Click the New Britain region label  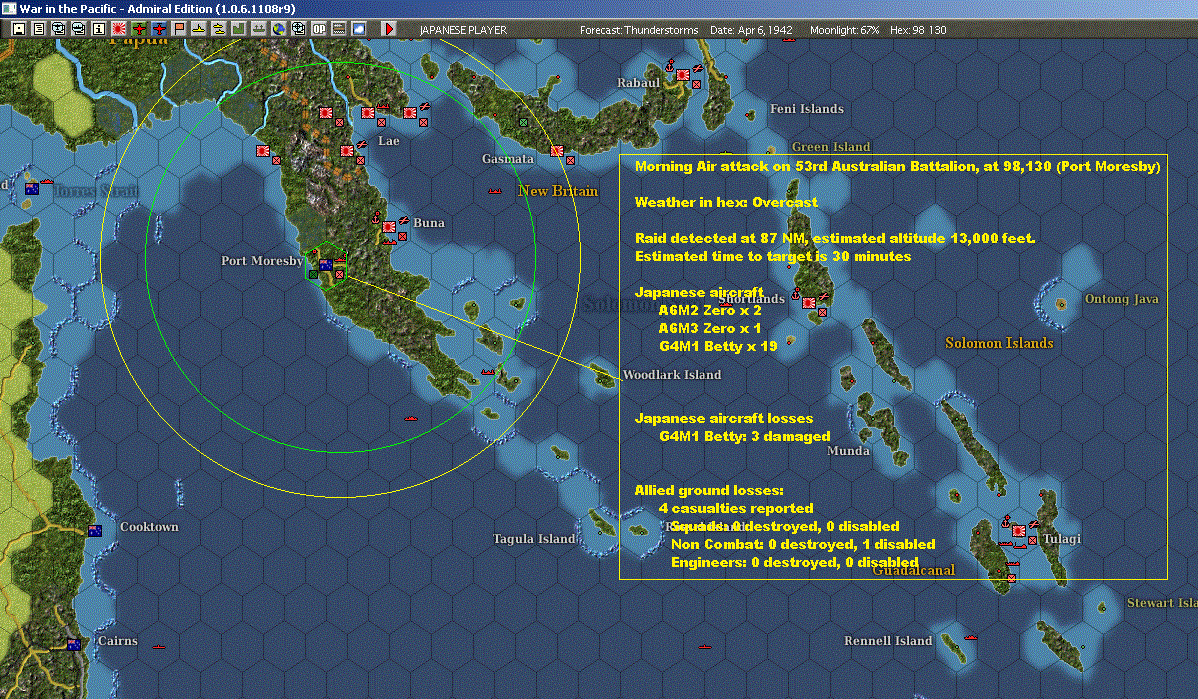558,191
